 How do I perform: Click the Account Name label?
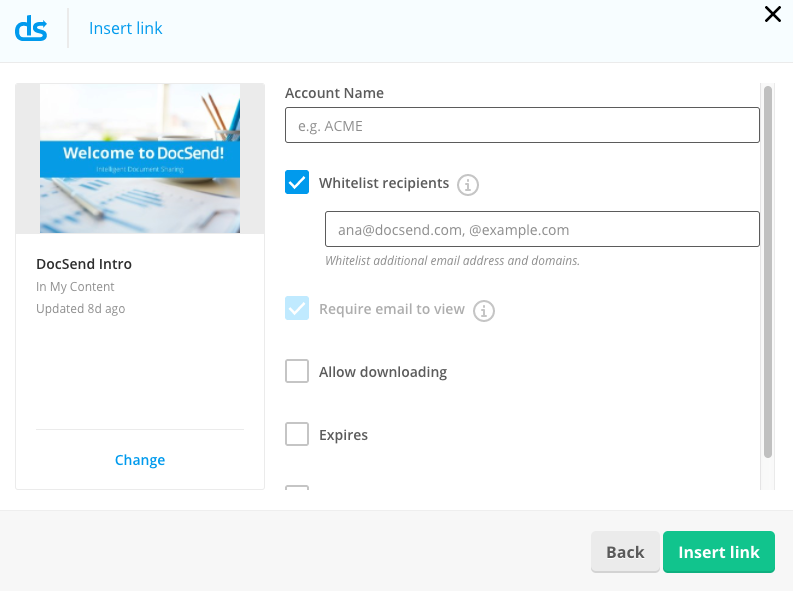(334, 93)
